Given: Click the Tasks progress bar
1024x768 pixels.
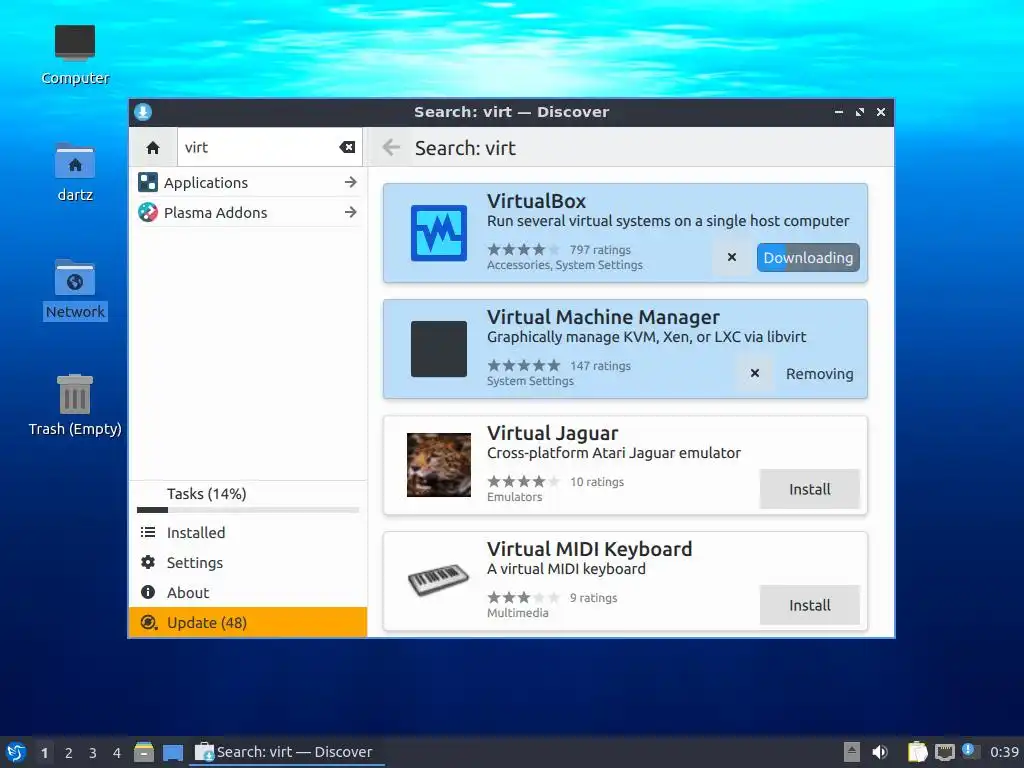Looking at the screenshot, I should pos(248,510).
